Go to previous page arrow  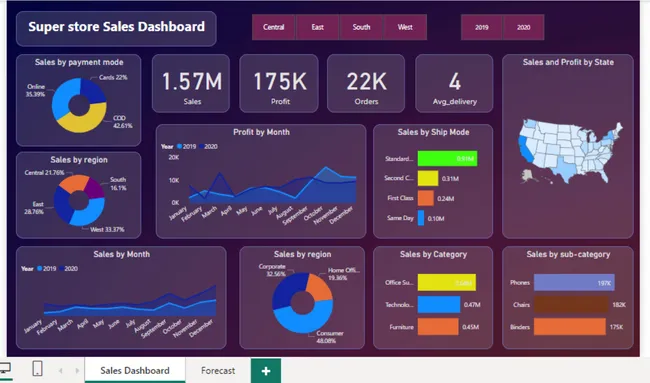coord(61,371)
